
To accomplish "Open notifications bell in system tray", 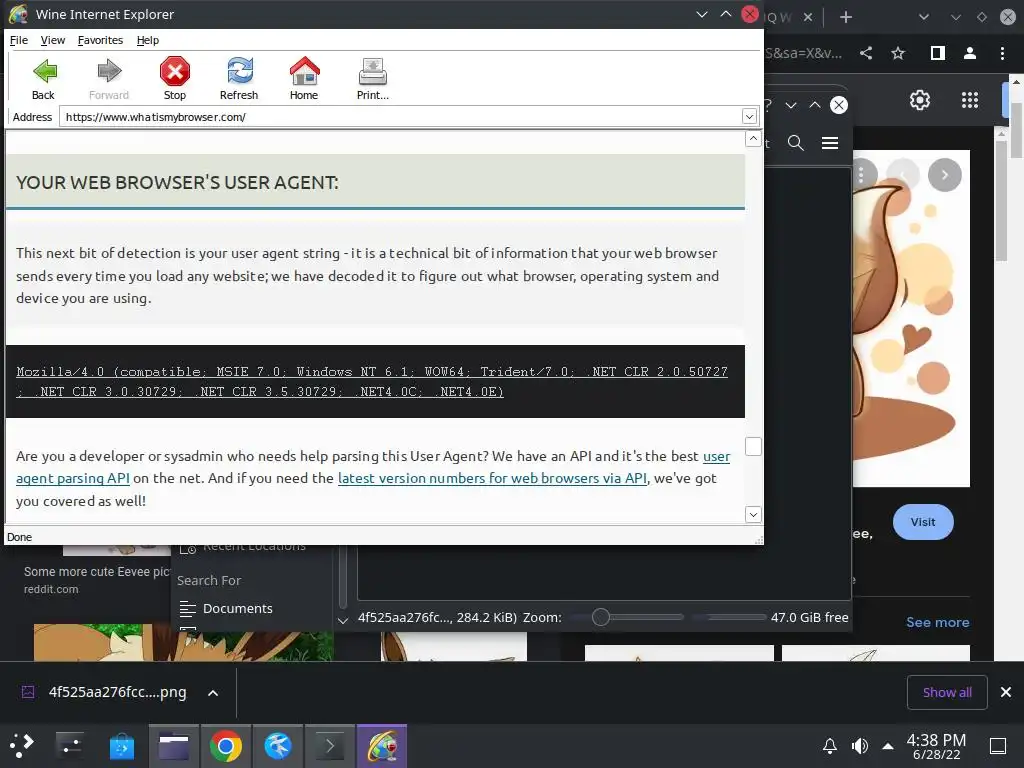I will 829,746.
